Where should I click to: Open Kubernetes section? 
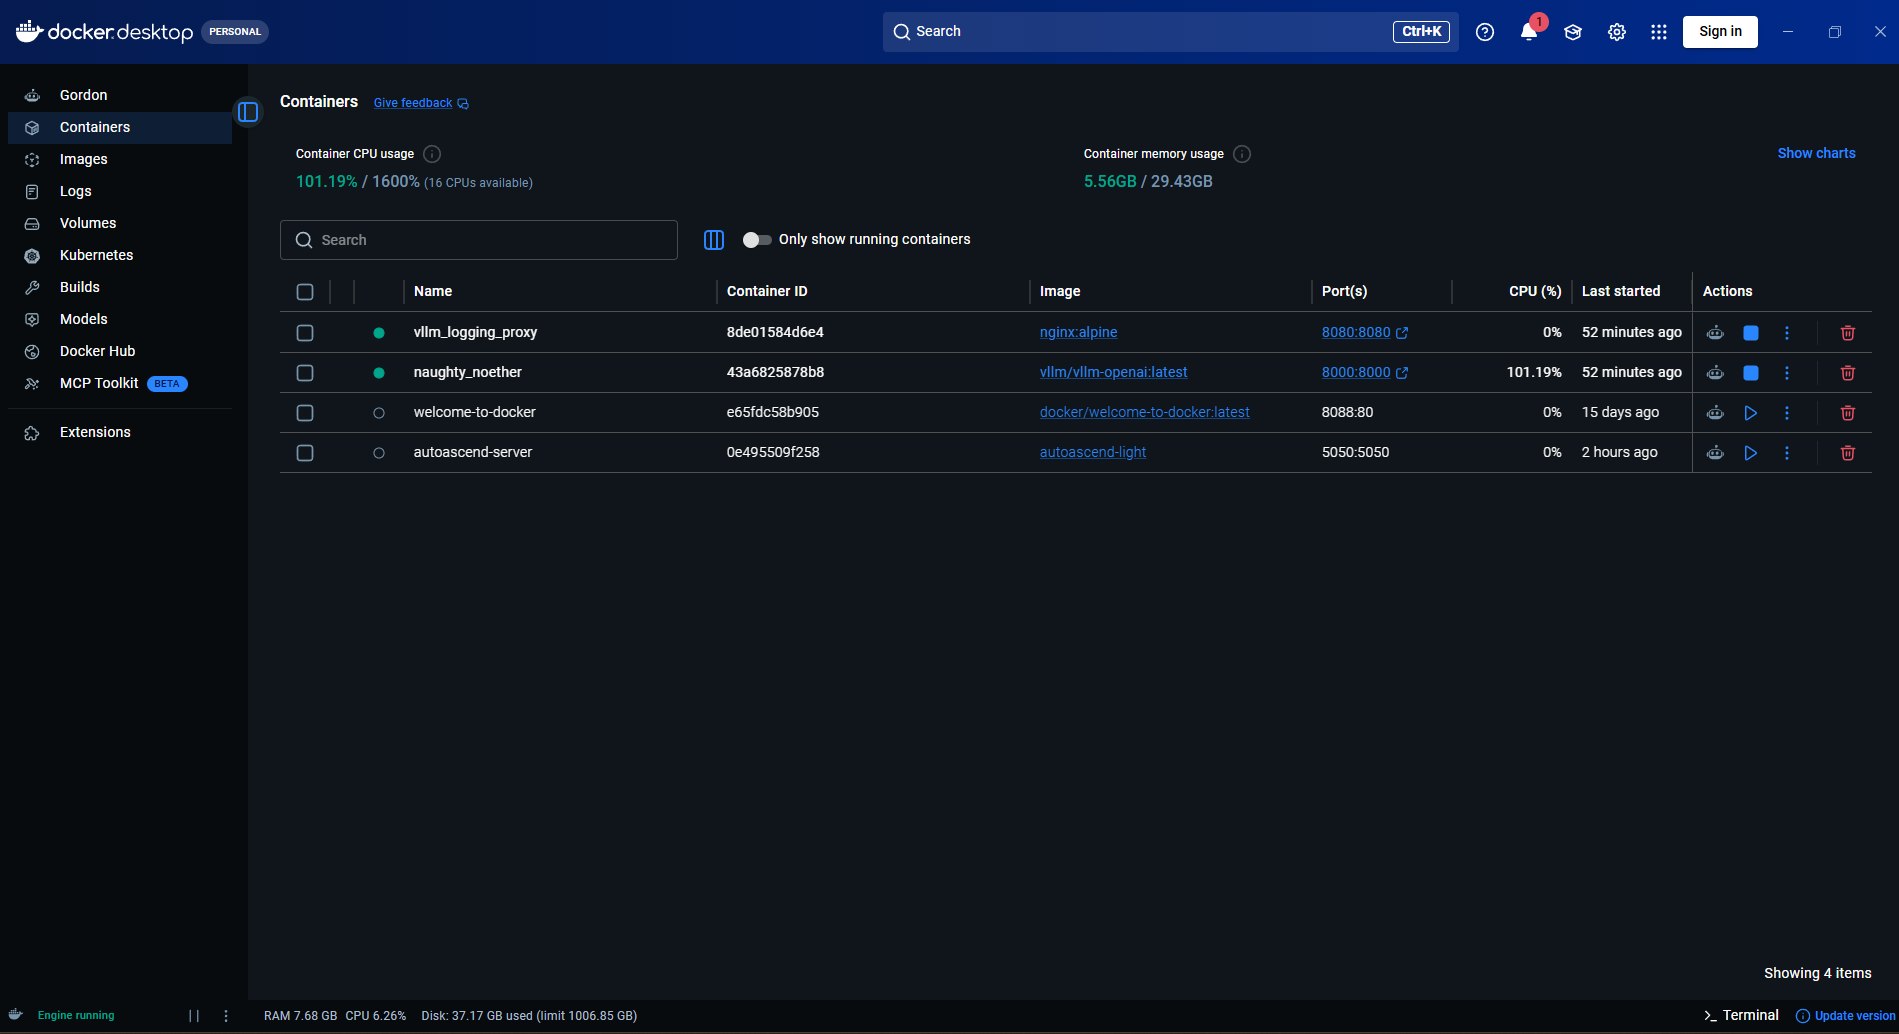pyautogui.click(x=120, y=255)
